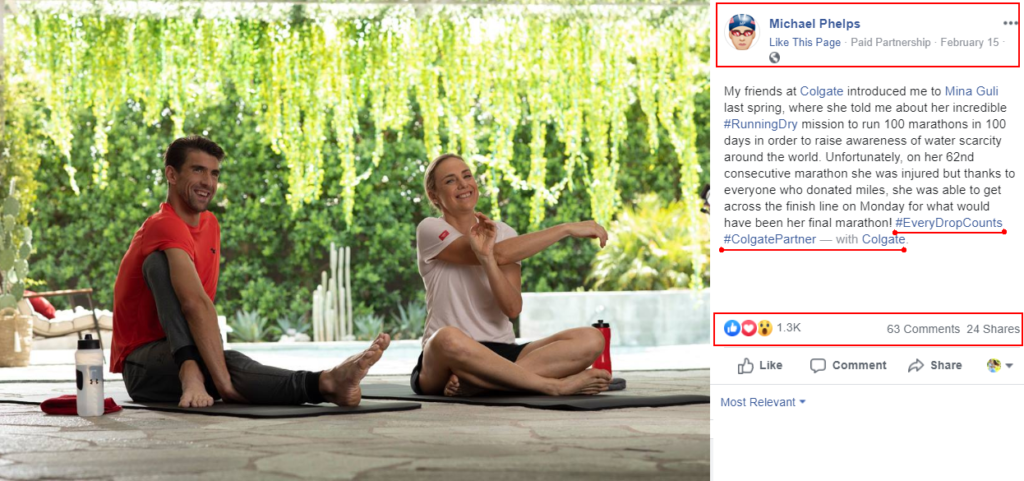Image resolution: width=1024 pixels, height=481 pixels.
Task: Click the #EveryDropCounts hashtag
Action: [x=949, y=223]
